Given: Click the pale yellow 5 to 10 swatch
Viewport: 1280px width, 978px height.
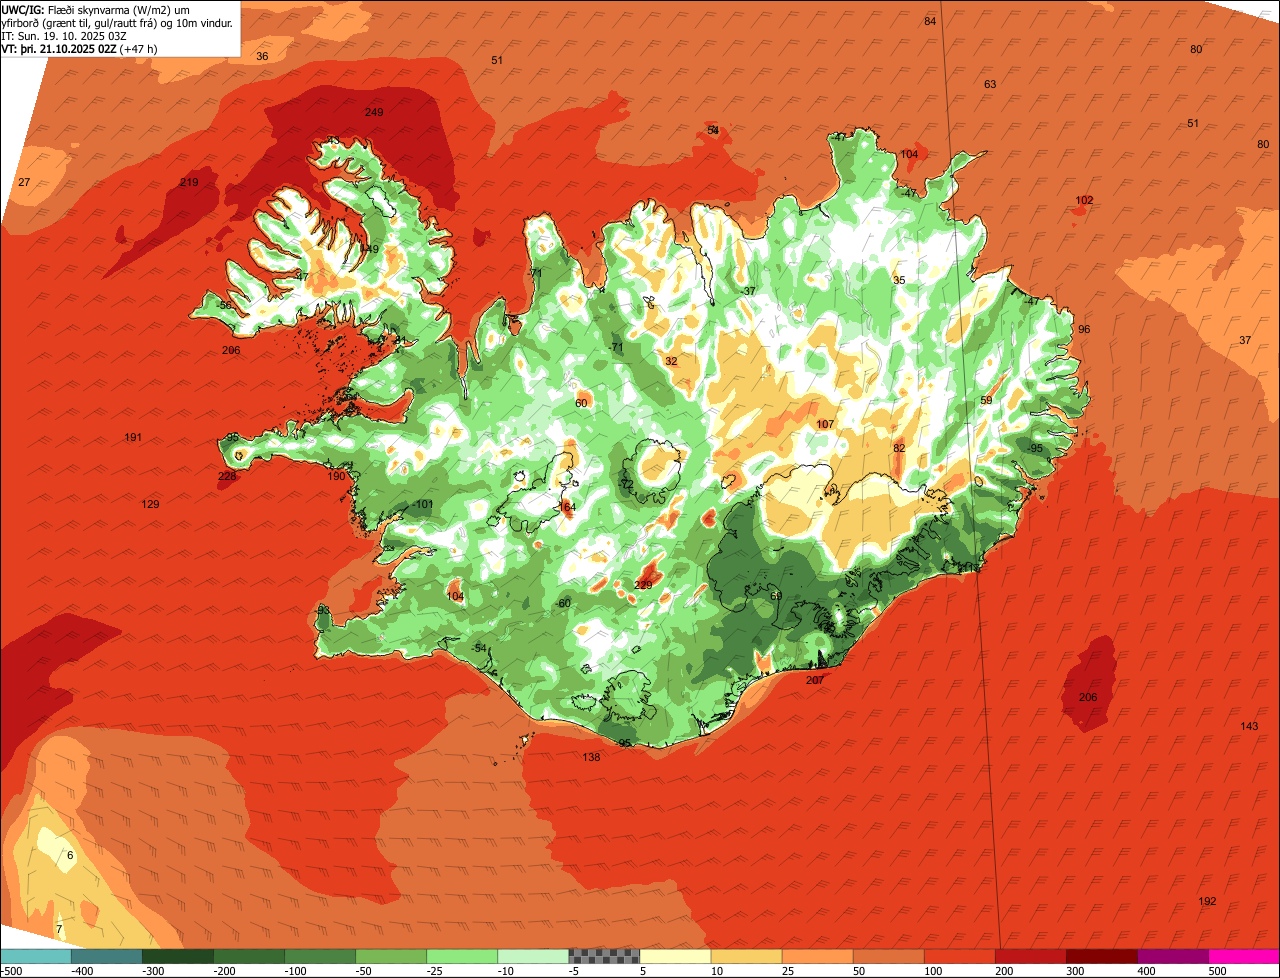Looking at the screenshot, I should click(675, 956).
